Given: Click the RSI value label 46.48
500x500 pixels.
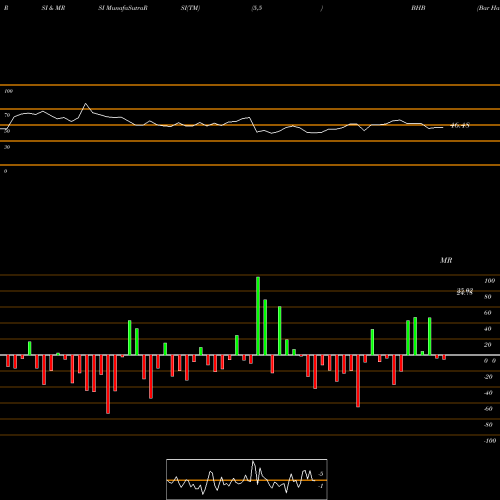Looking at the screenshot, I should pyautogui.click(x=460, y=126).
